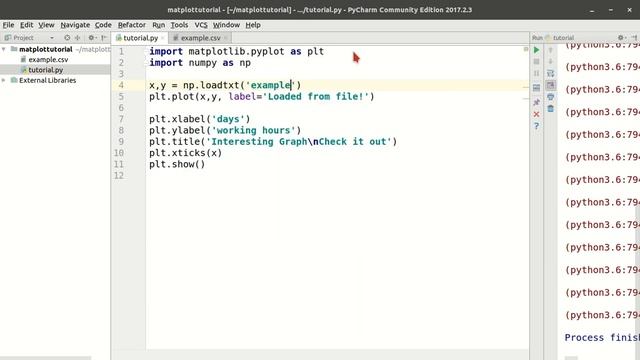Toggle scroll to end icon in Run console
This screenshot has height=360, width=640.
(551, 85)
